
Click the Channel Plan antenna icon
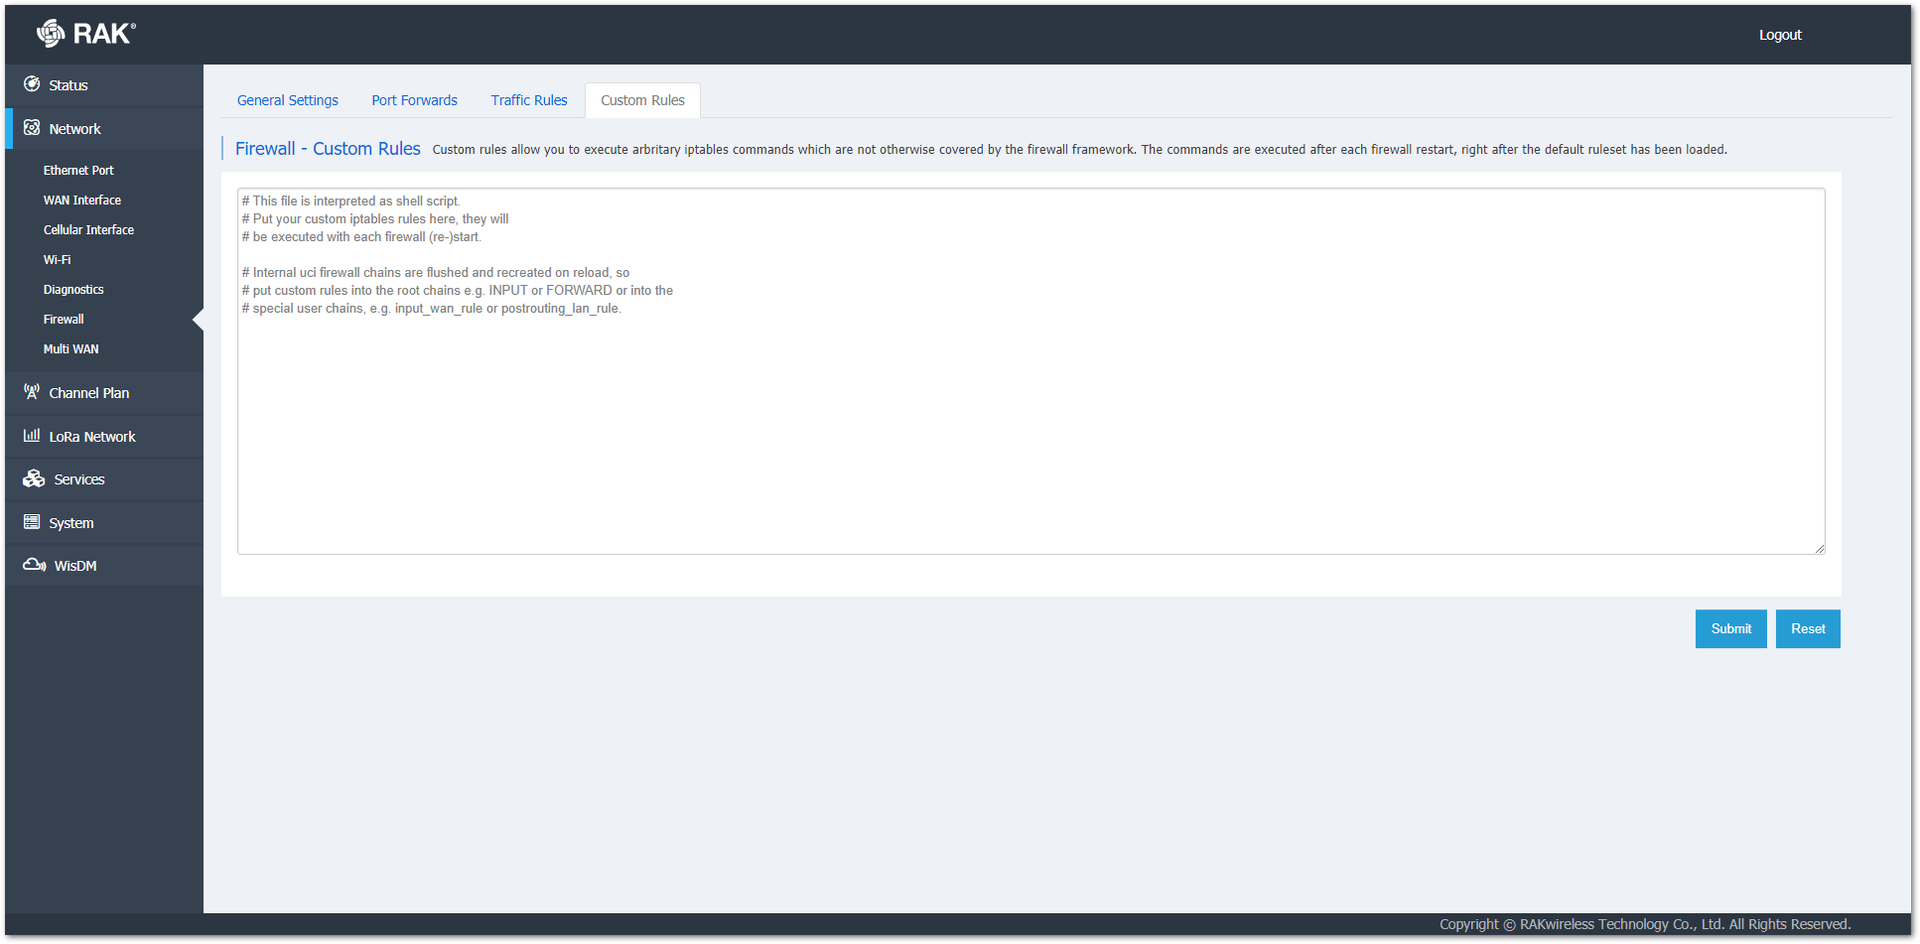32,392
